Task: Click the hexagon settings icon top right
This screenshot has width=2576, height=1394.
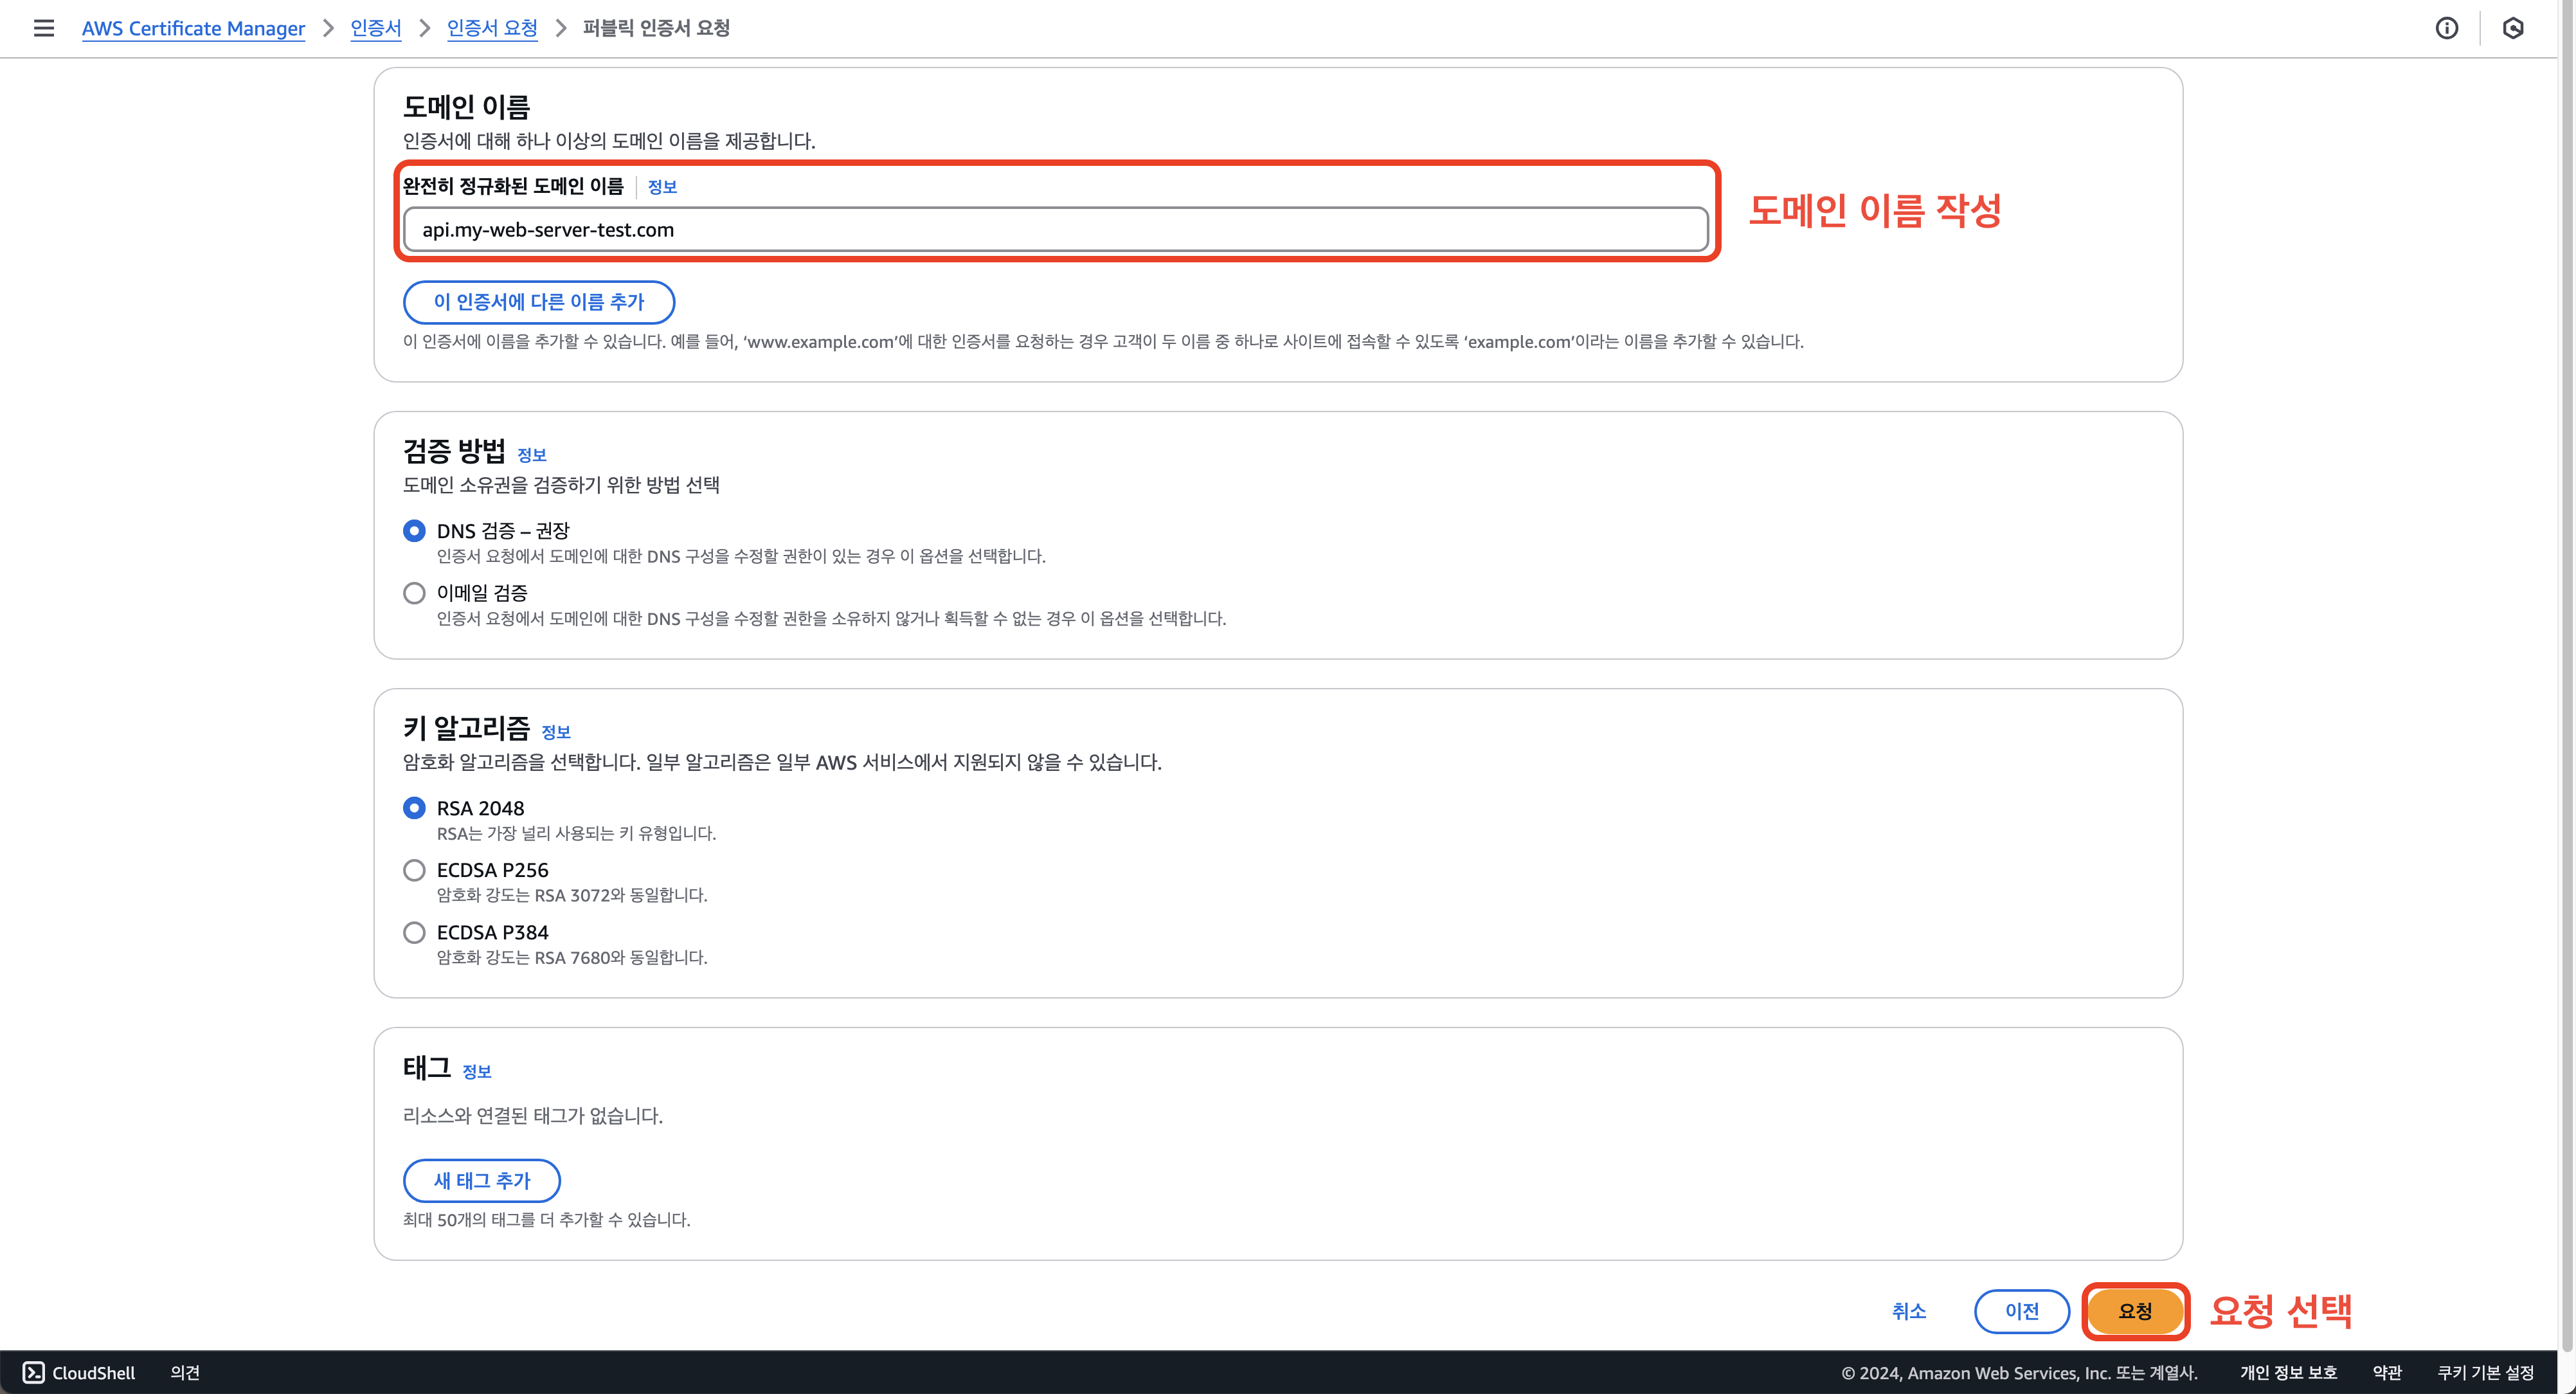Action: pos(2513,28)
